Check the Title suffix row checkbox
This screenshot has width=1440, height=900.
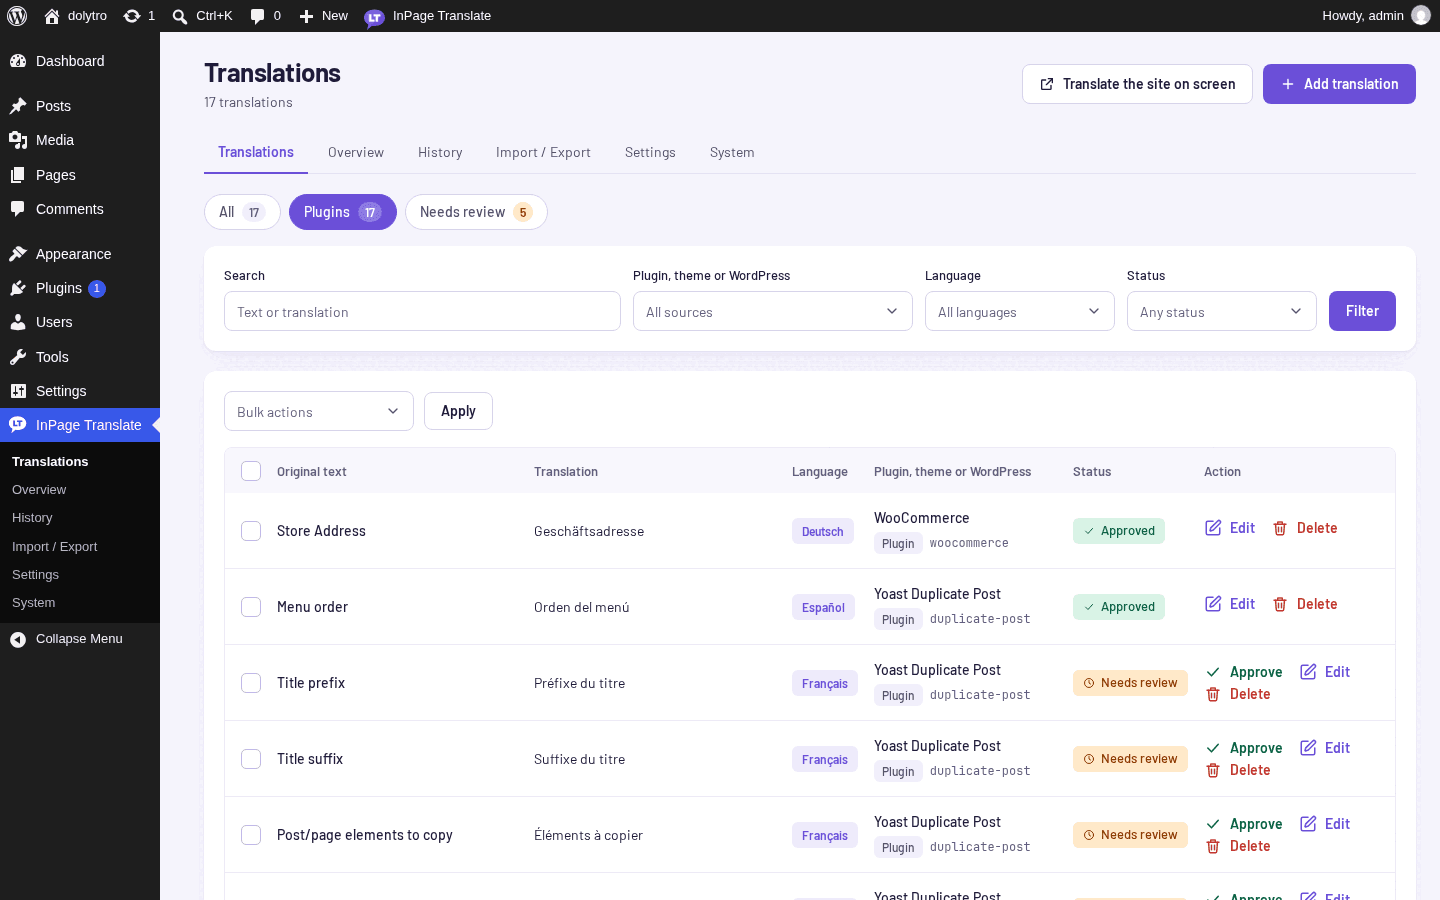(x=251, y=759)
